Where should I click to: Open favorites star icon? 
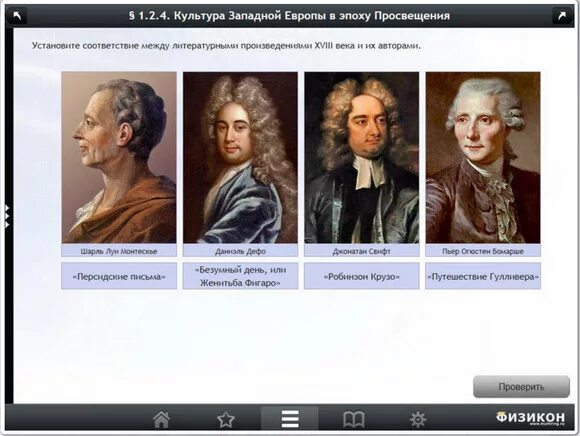[x=226, y=419]
